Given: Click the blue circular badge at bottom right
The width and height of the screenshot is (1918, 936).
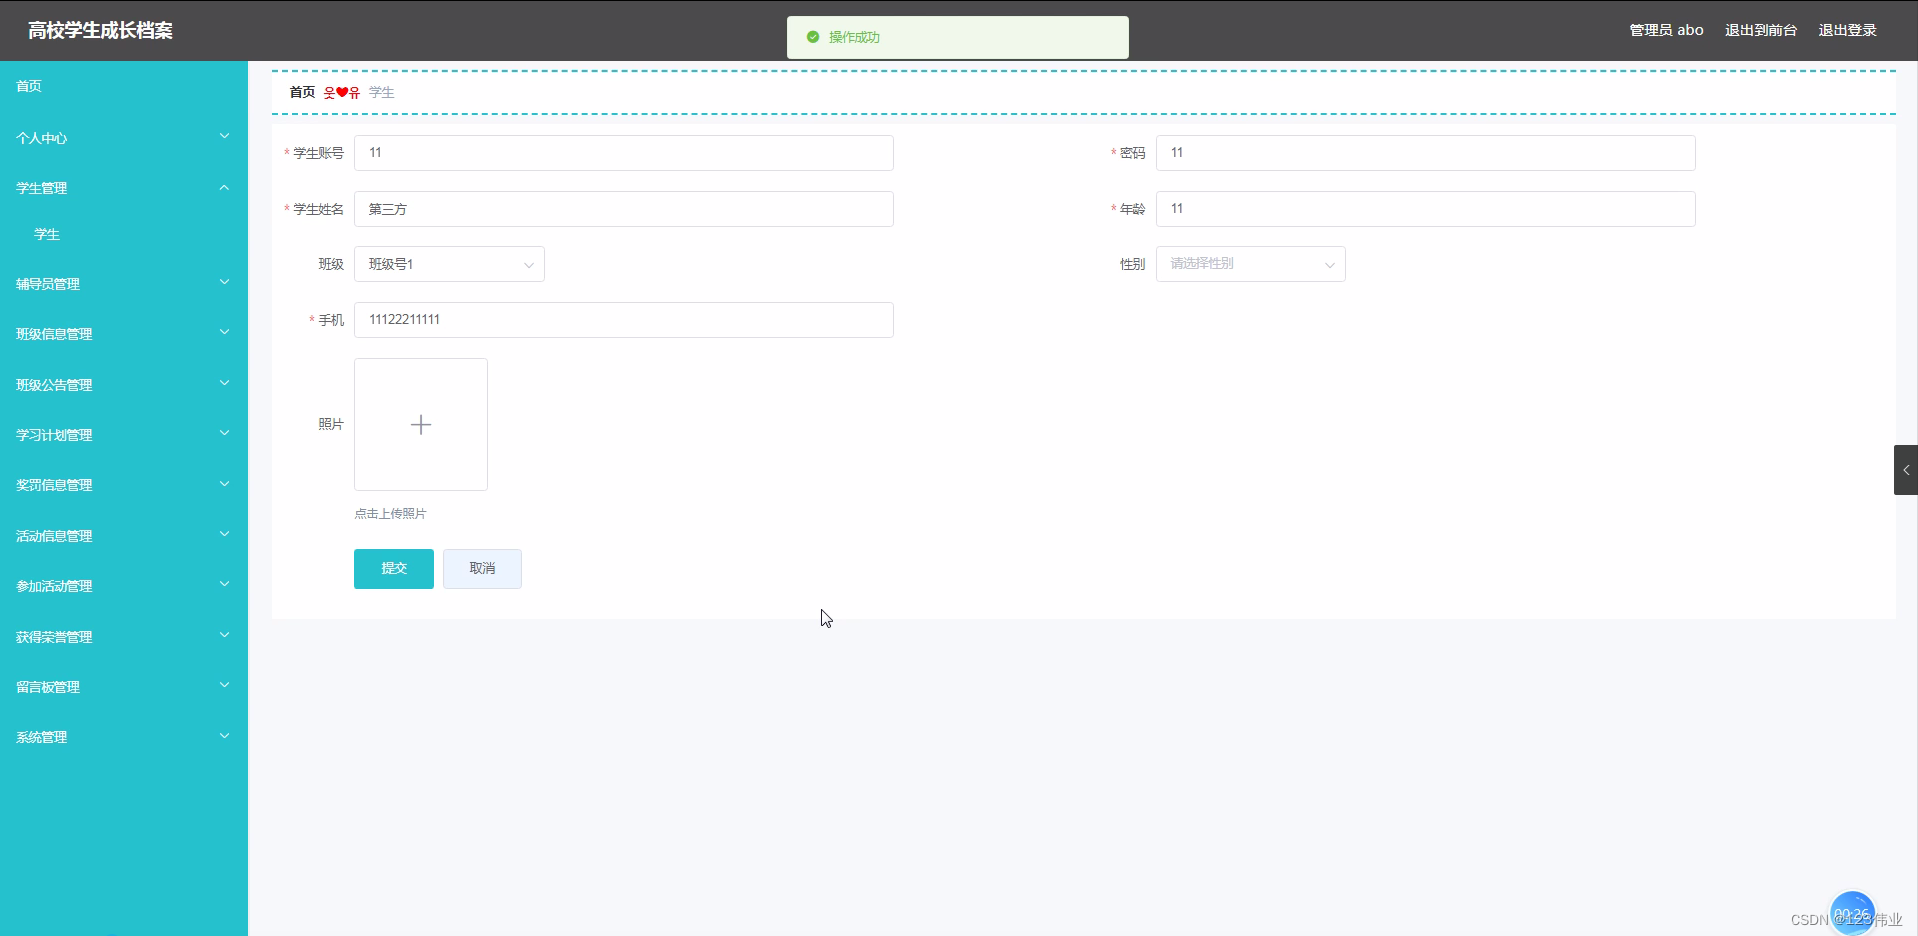Looking at the screenshot, I should coord(1853,912).
